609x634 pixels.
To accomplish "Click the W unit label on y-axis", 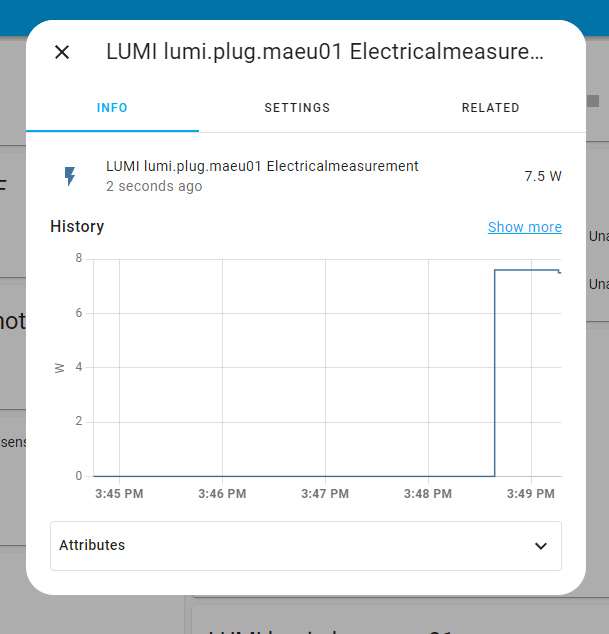I will tap(60, 367).
